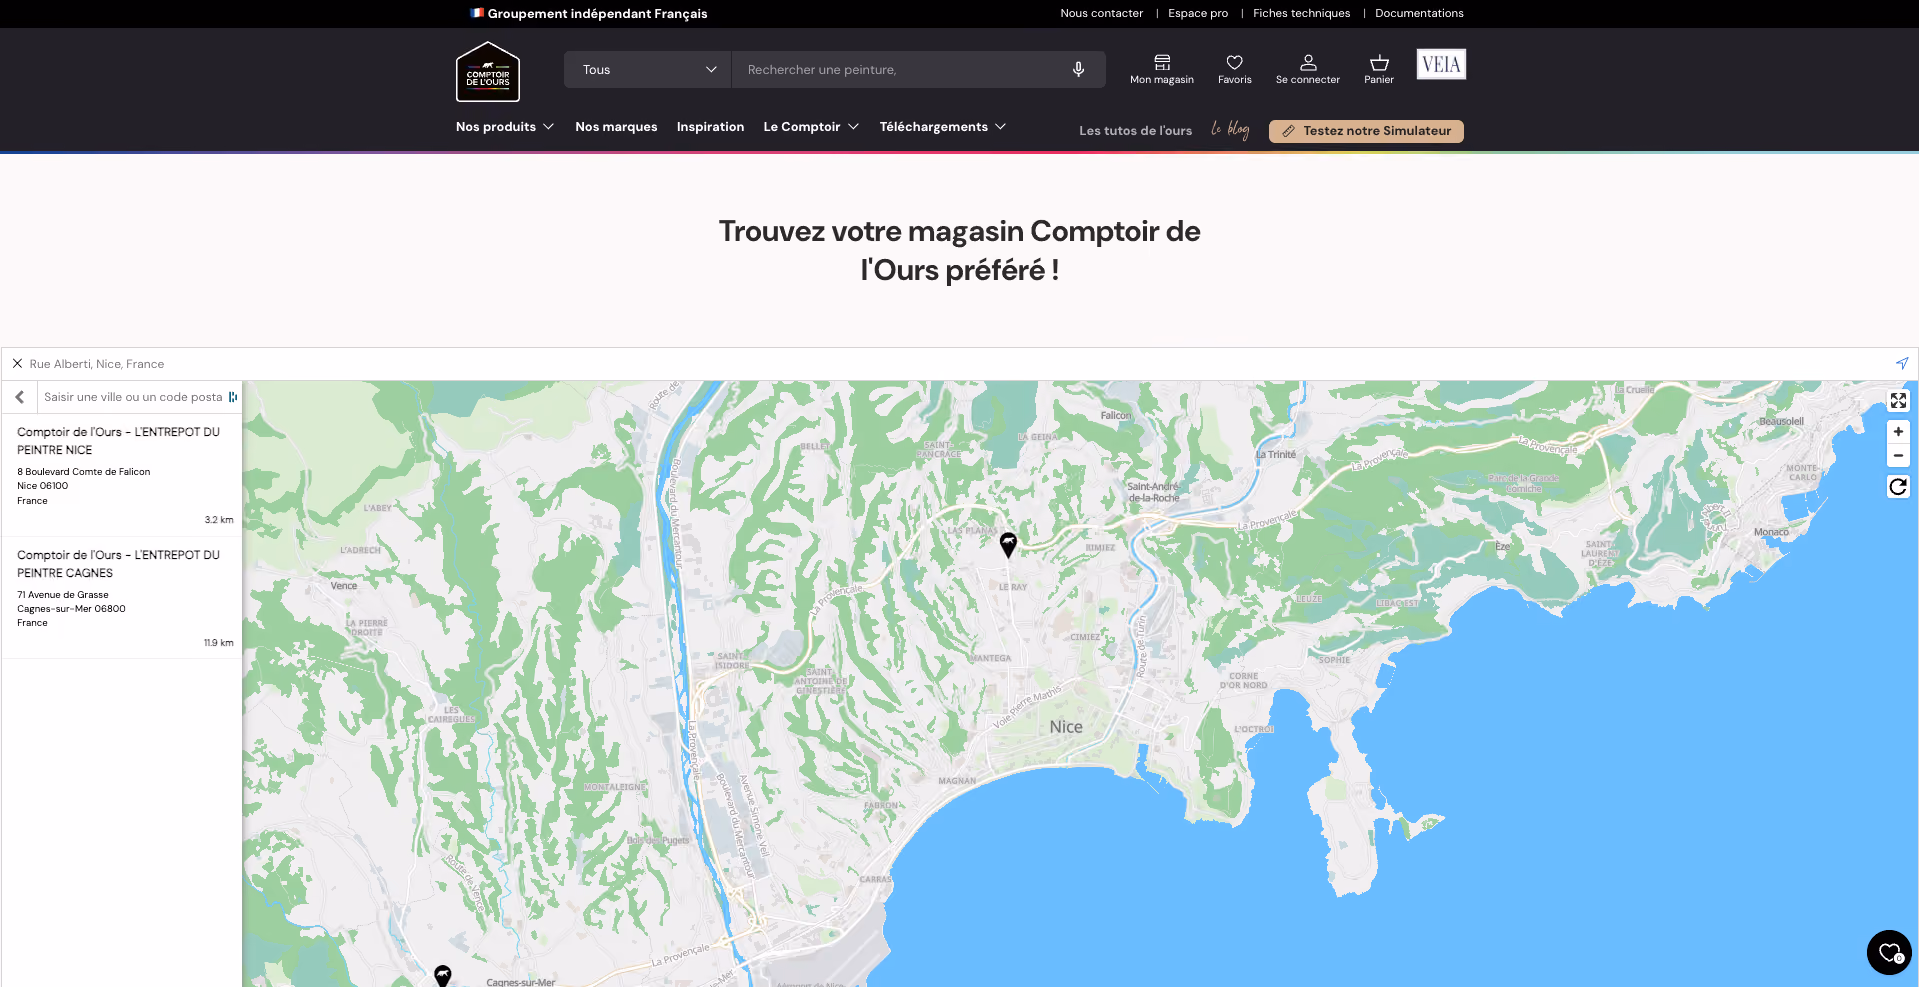
Task: Click the Nice city label on map
Action: tap(1066, 727)
